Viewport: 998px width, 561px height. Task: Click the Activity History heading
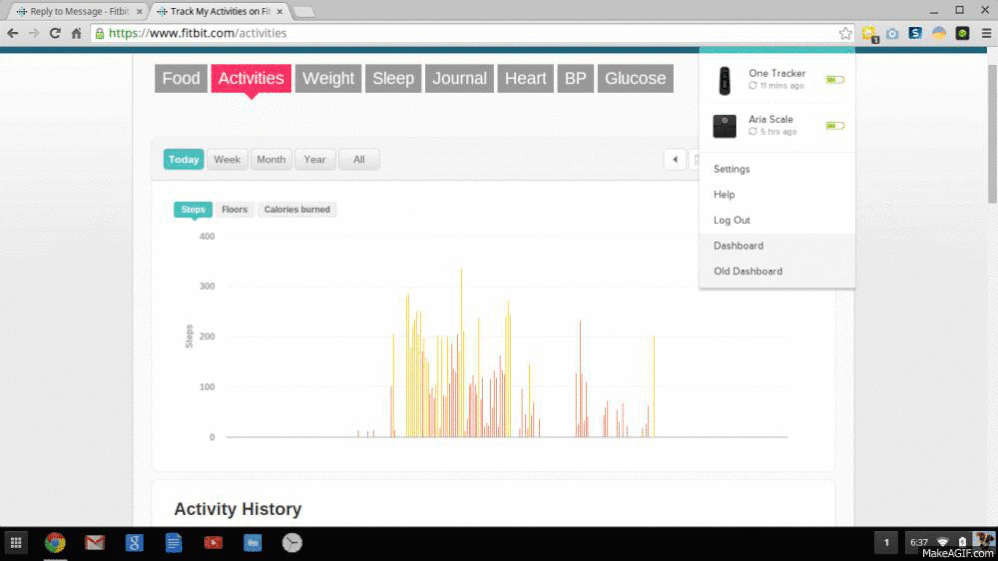[x=237, y=509]
